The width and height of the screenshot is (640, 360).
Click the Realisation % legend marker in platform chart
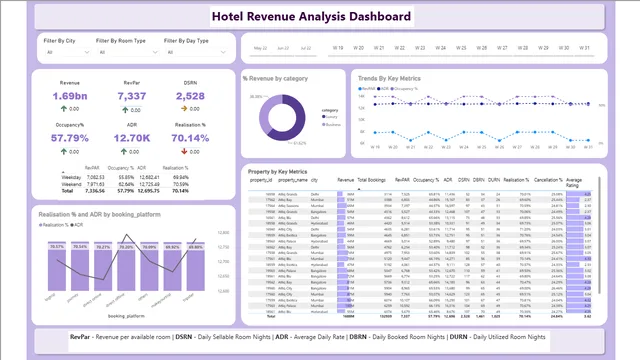pyautogui.click(x=40, y=225)
